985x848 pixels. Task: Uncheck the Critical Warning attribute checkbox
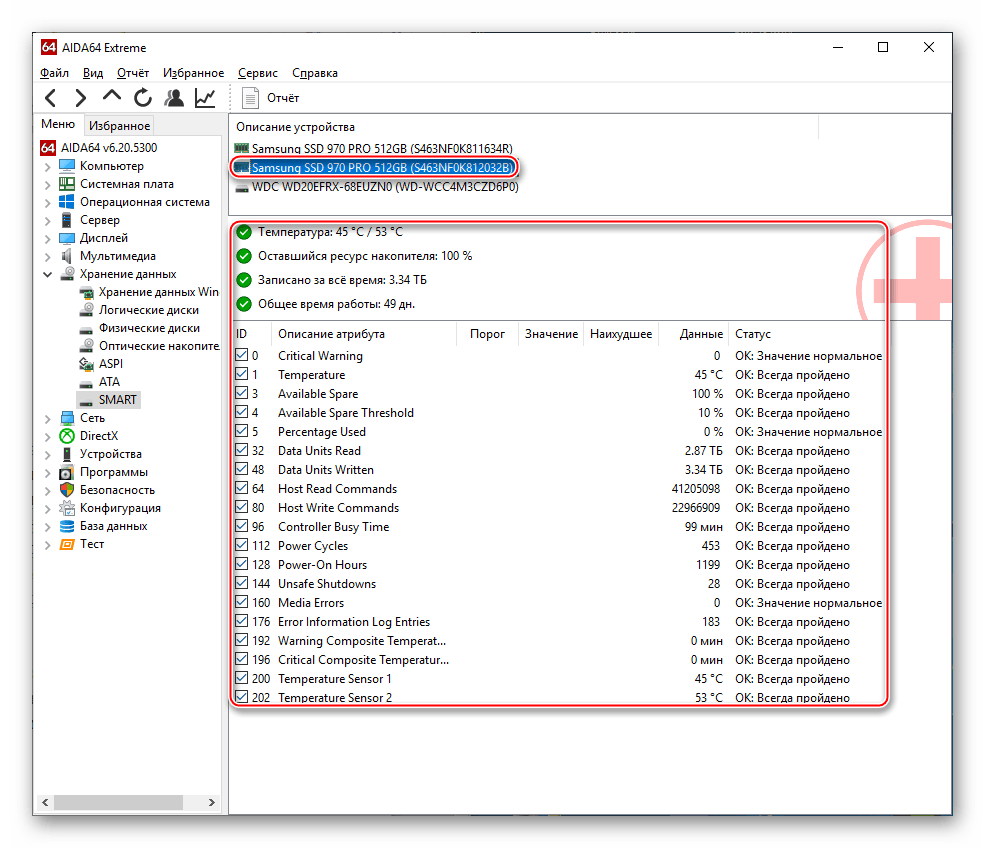pos(241,356)
